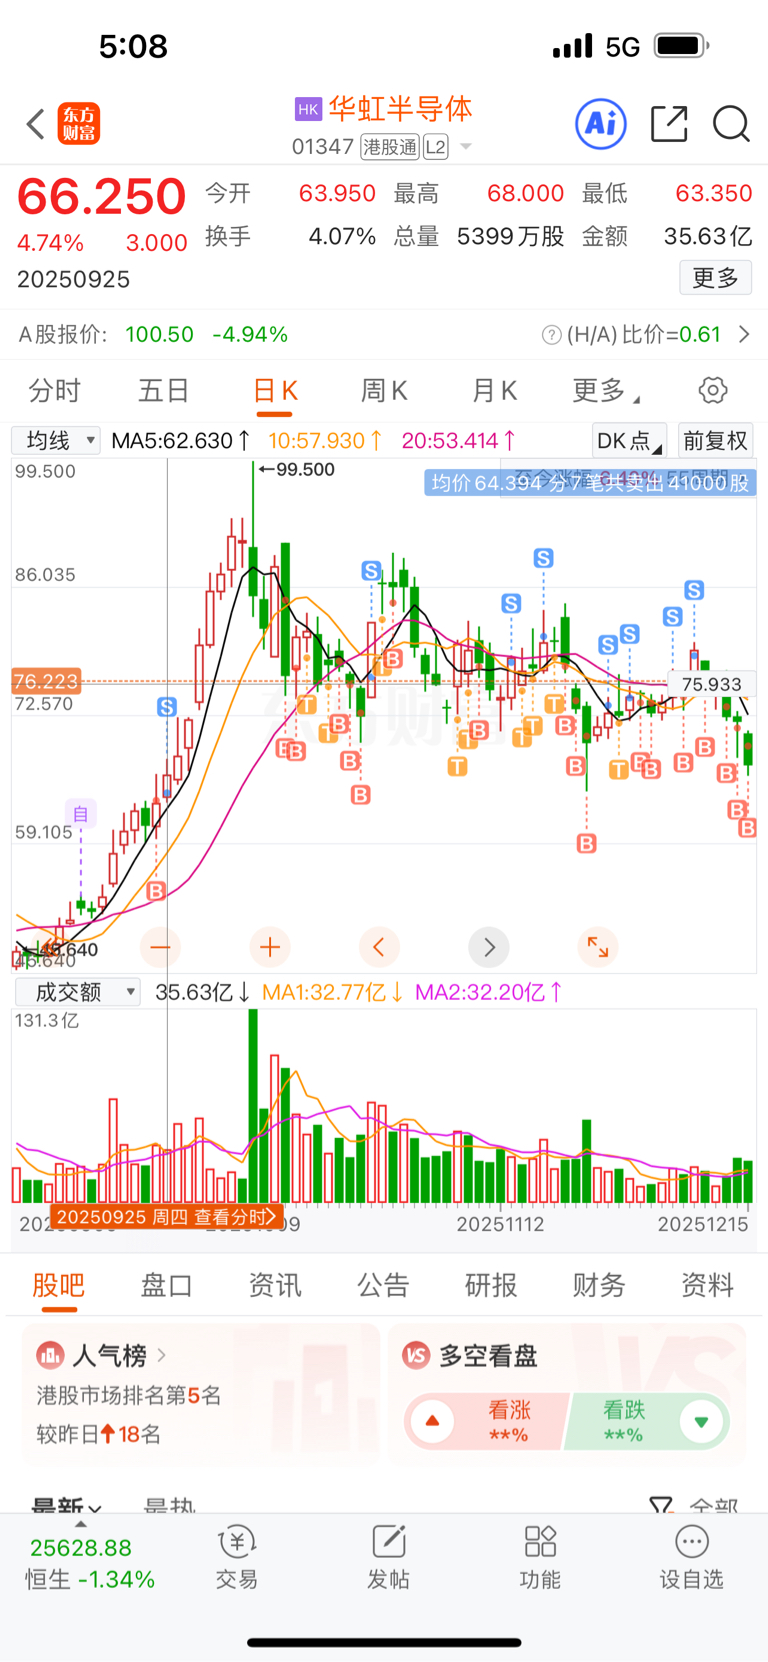Tap the 最热 sort option

169,1505
